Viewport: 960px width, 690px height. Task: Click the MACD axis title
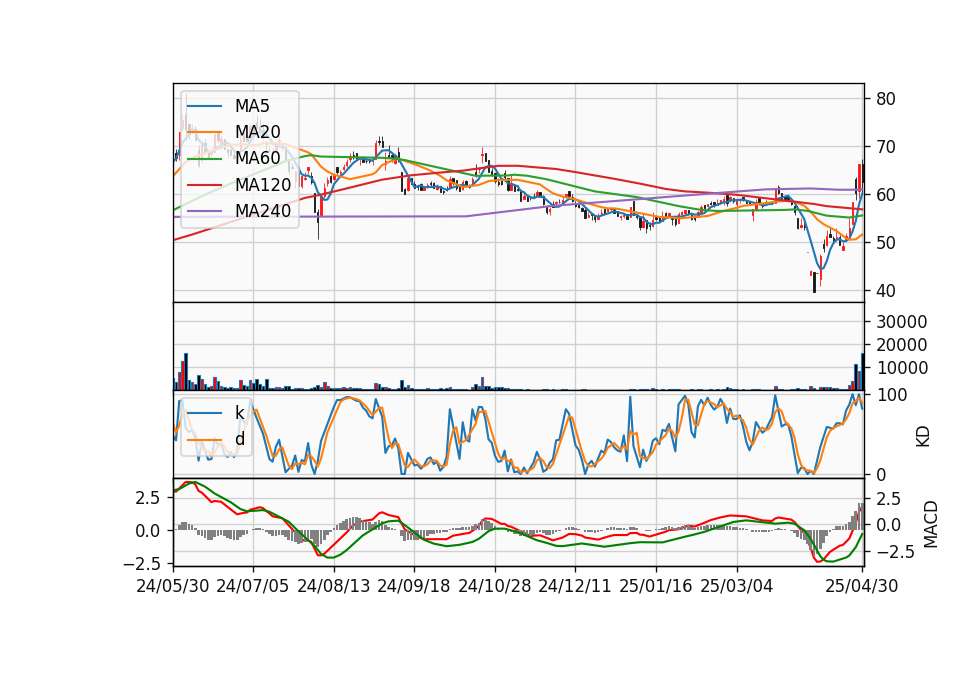pos(931,524)
